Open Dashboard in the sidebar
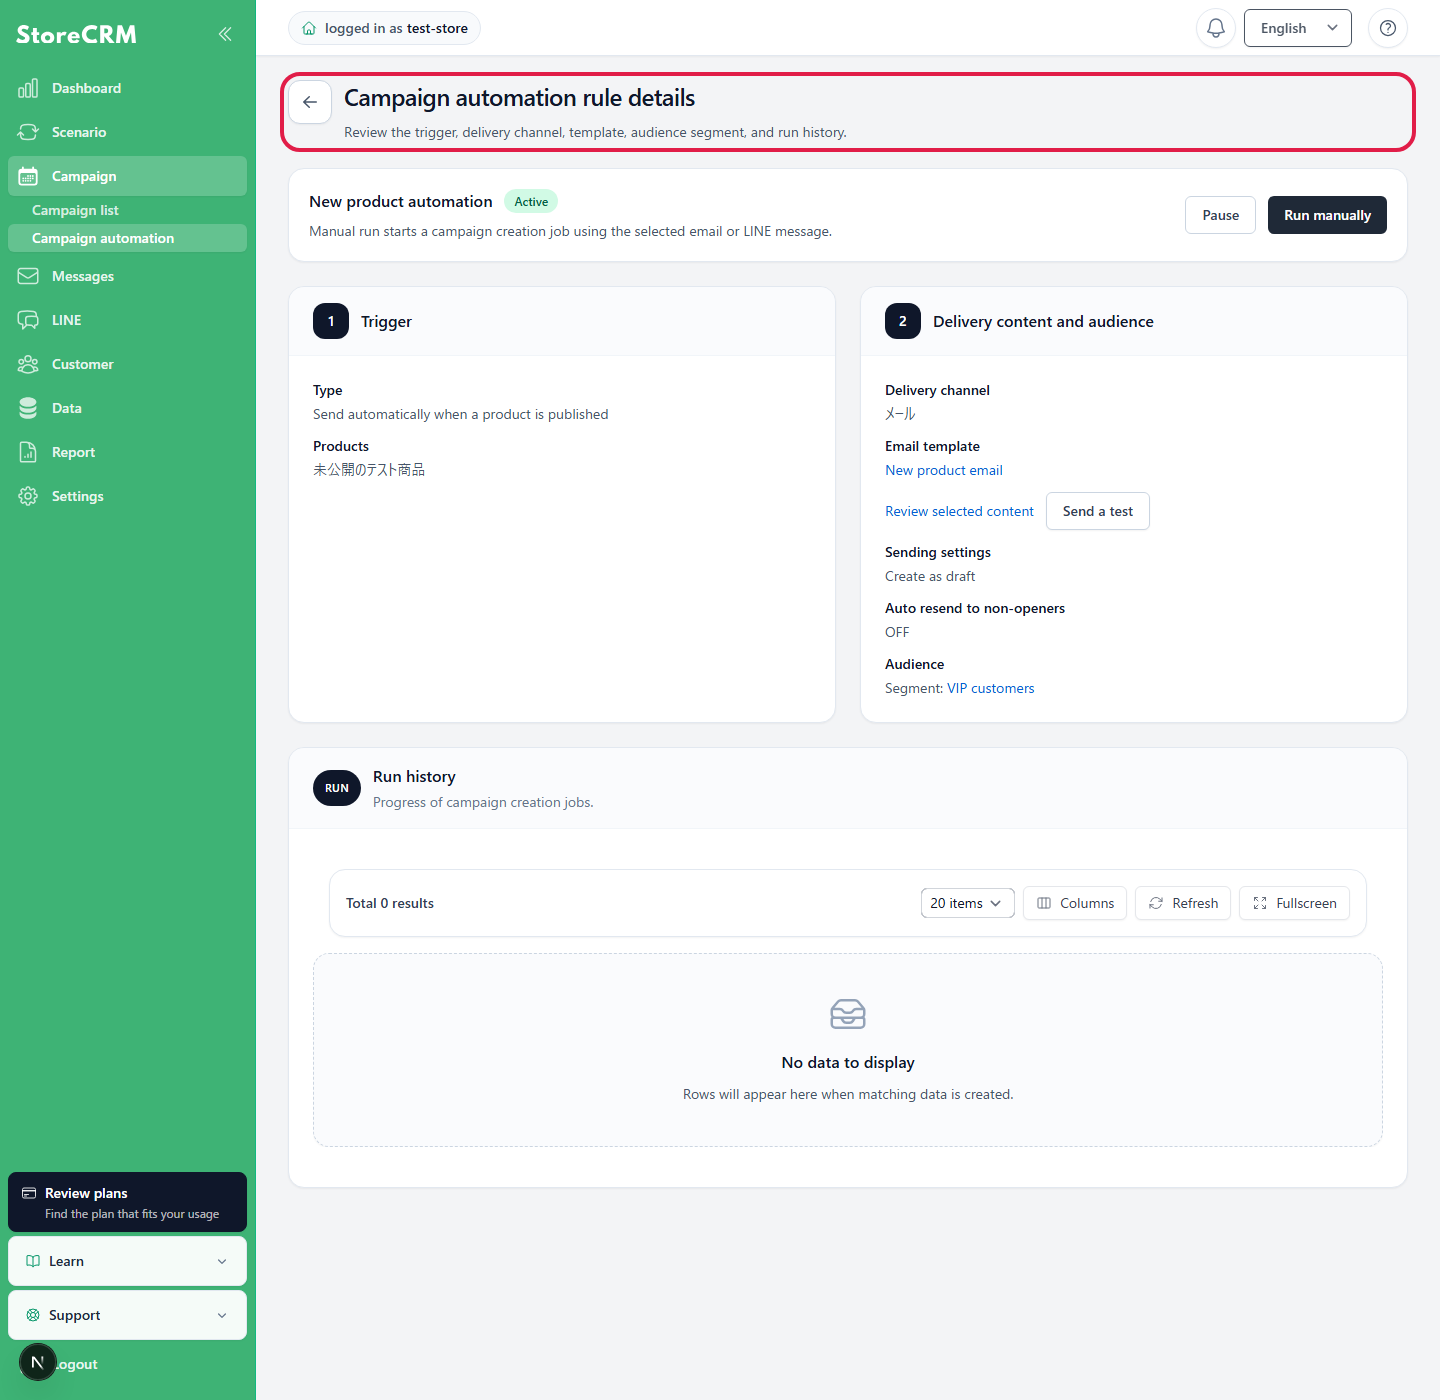Image resolution: width=1440 pixels, height=1400 pixels. click(x=127, y=88)
